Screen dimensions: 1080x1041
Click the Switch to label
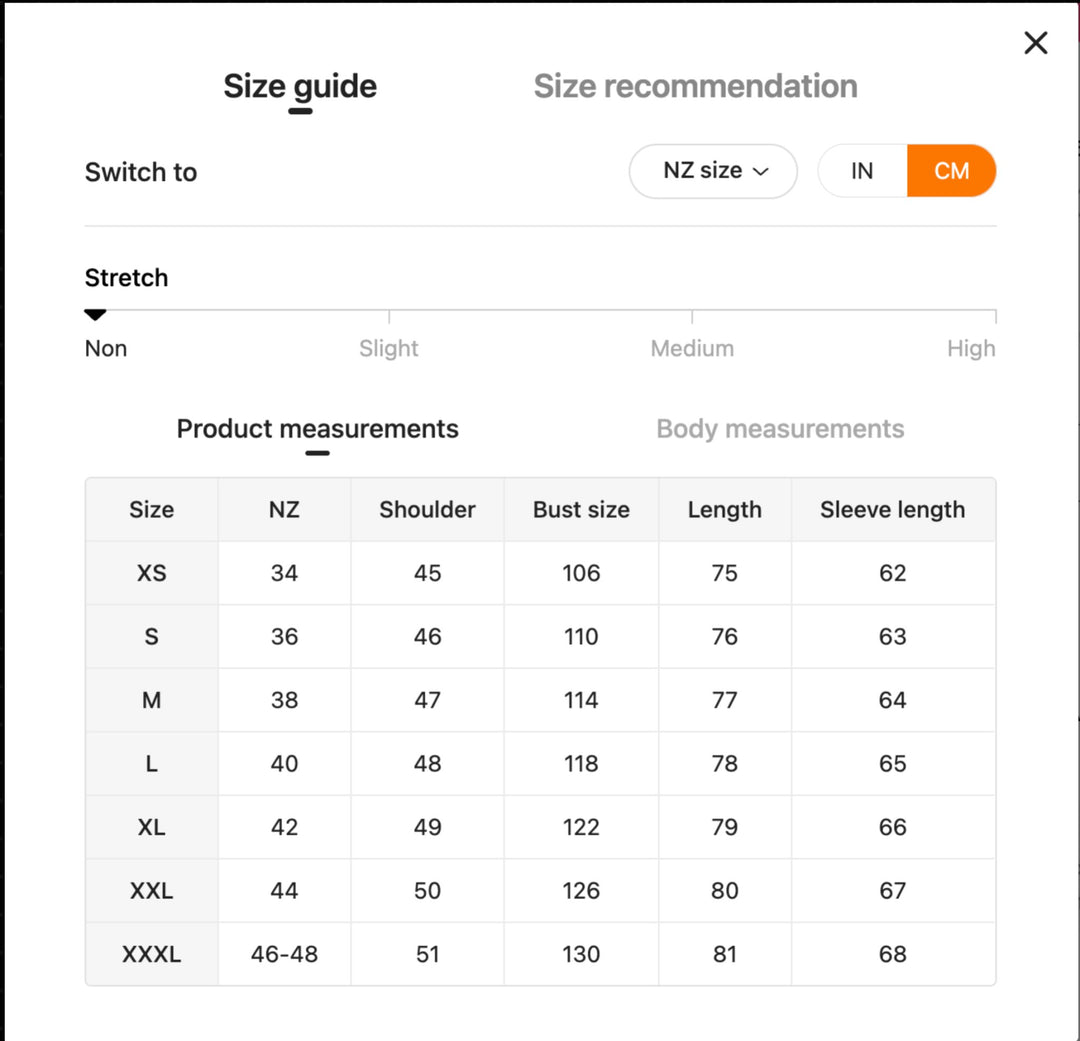141,171
